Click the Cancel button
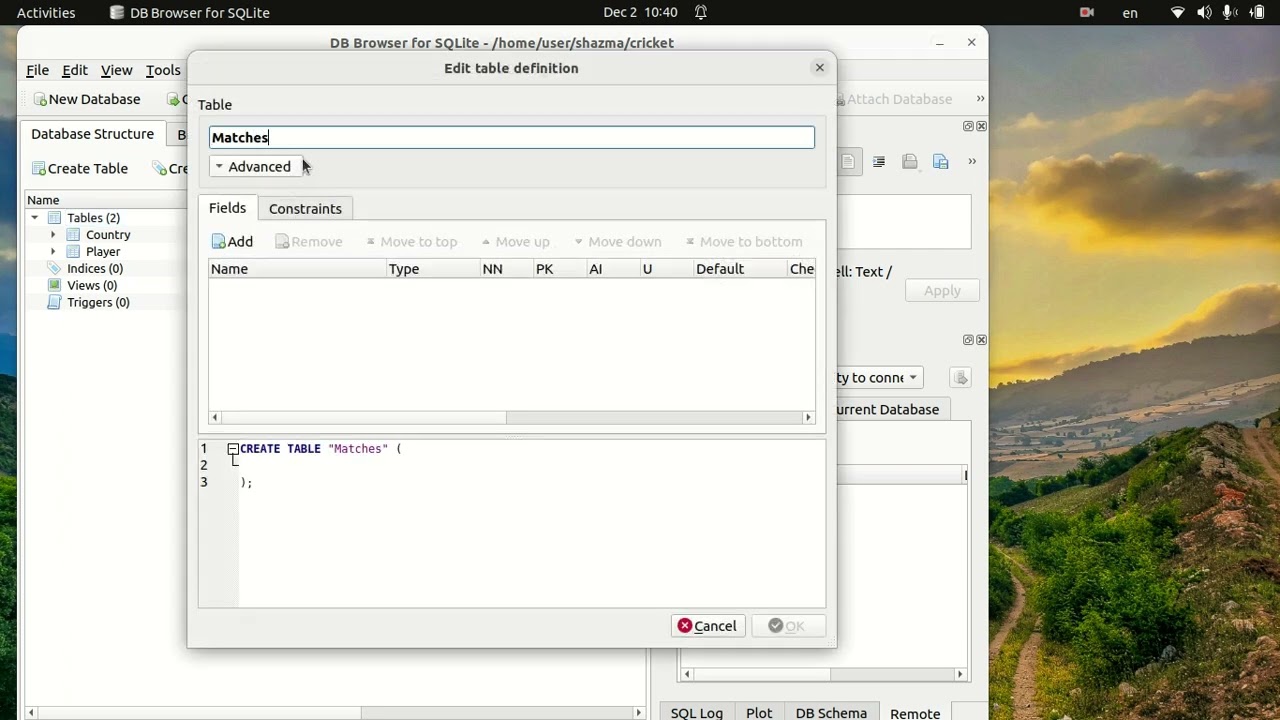Viewport: 1280px width, 720px height. click(x=708, y=626)
